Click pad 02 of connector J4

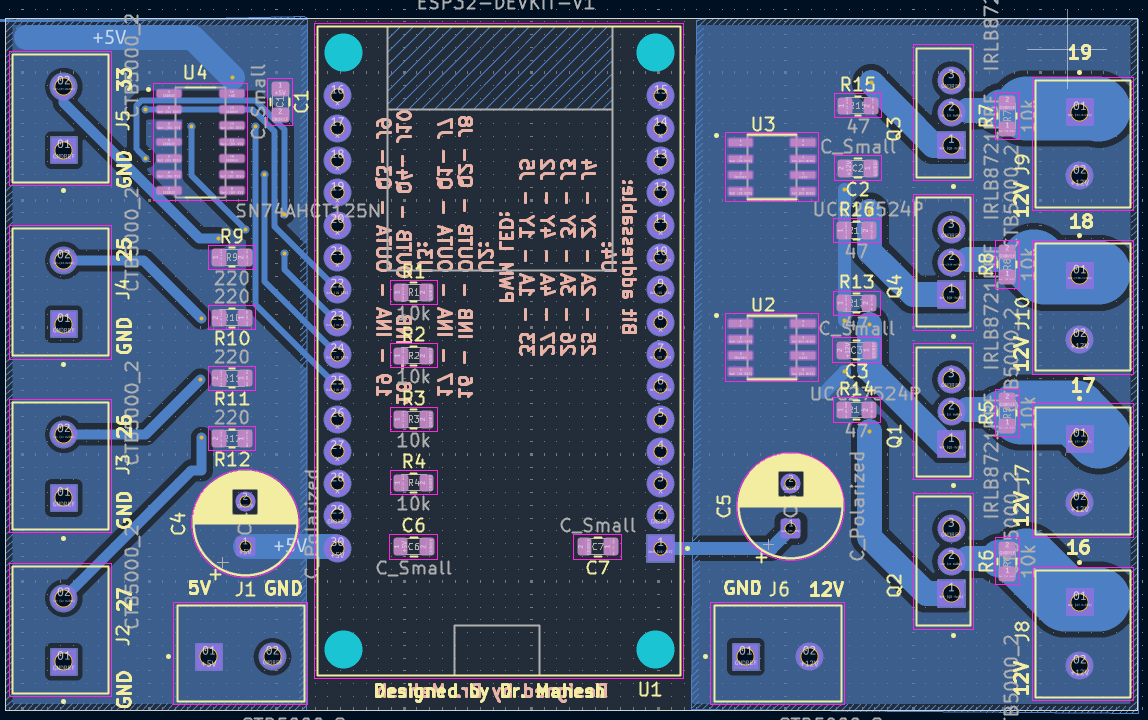click(x=64, y=259)
